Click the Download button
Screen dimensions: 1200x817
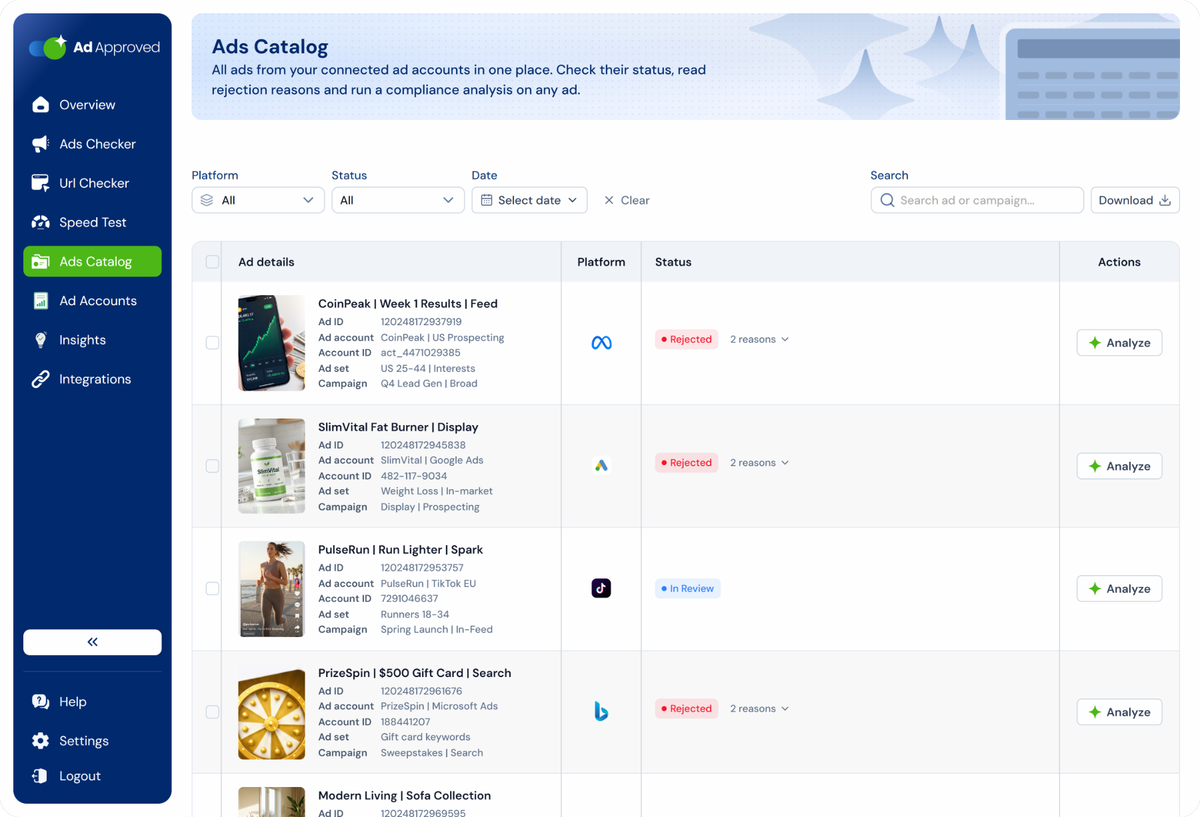coord(1135,200)
